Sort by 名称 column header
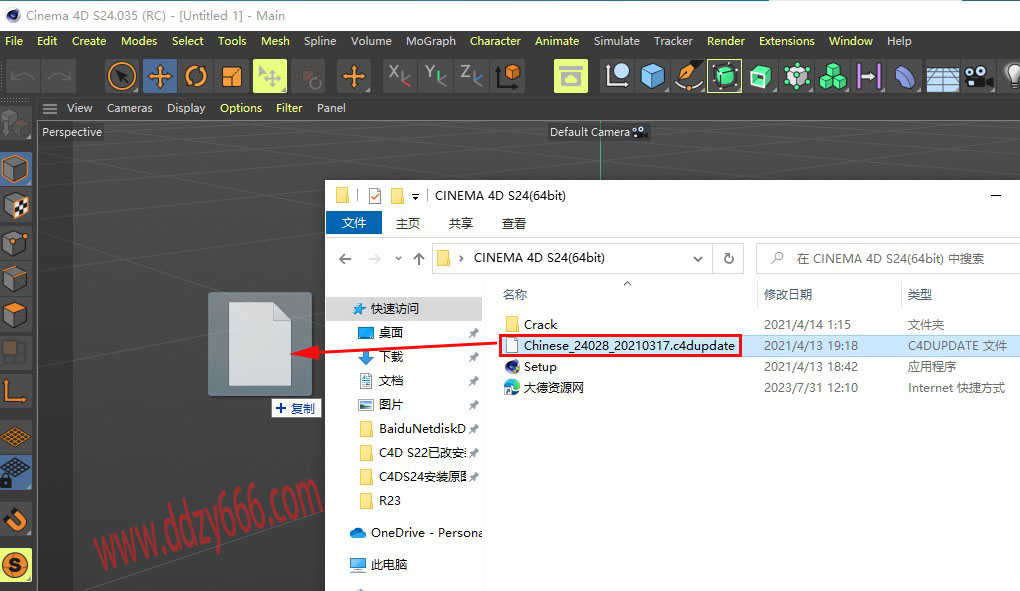 click(x=515, y=295)
